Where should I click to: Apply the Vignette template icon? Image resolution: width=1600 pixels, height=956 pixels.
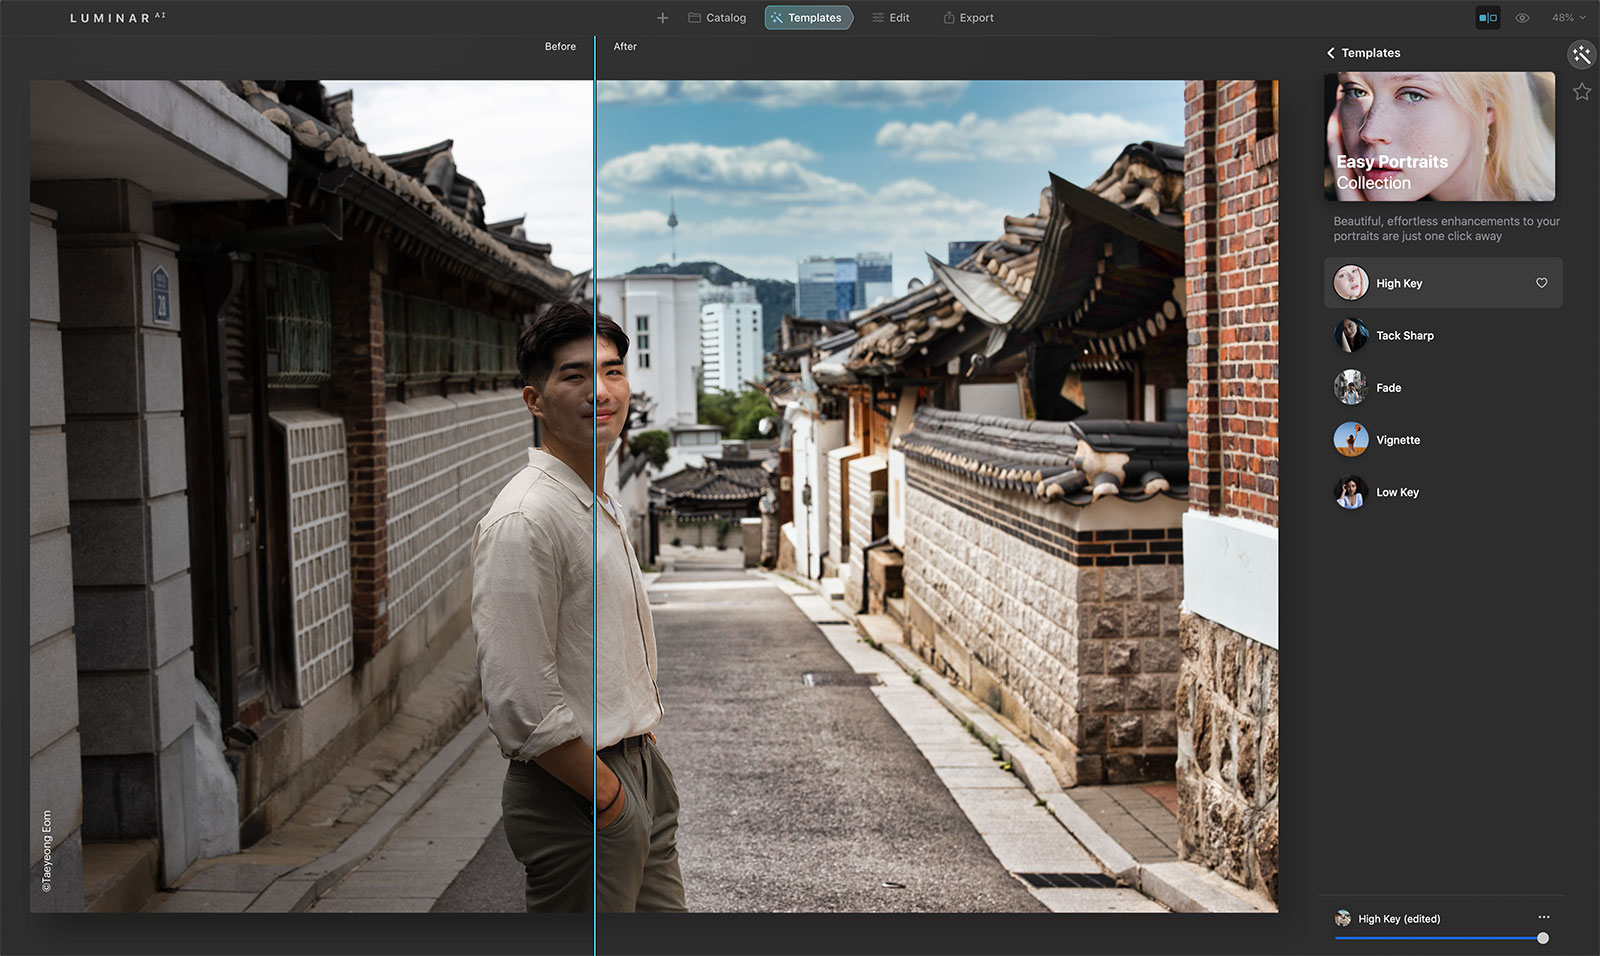1351,440
